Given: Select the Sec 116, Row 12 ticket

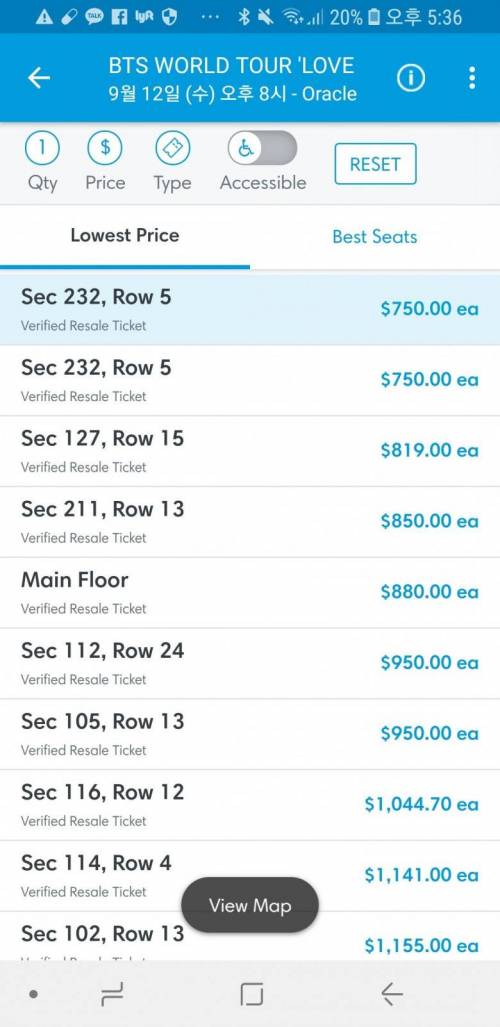Looking at the screenshot, I should (x=250, y=804).
